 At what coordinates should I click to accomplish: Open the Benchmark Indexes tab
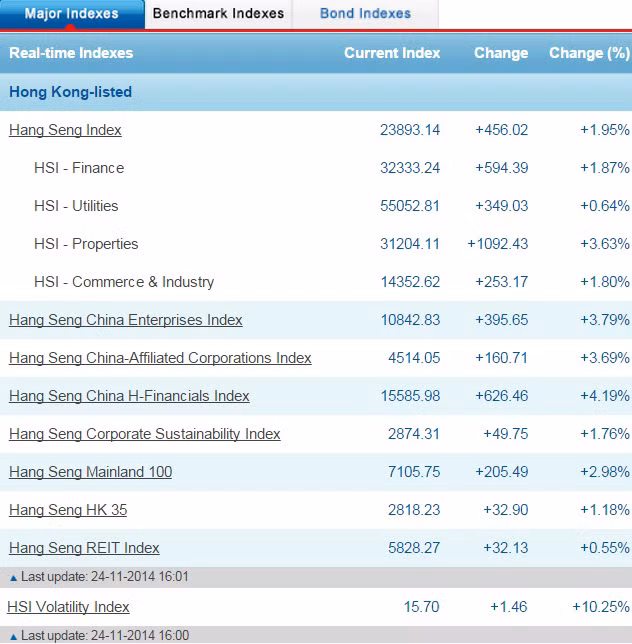click(218, 14)
